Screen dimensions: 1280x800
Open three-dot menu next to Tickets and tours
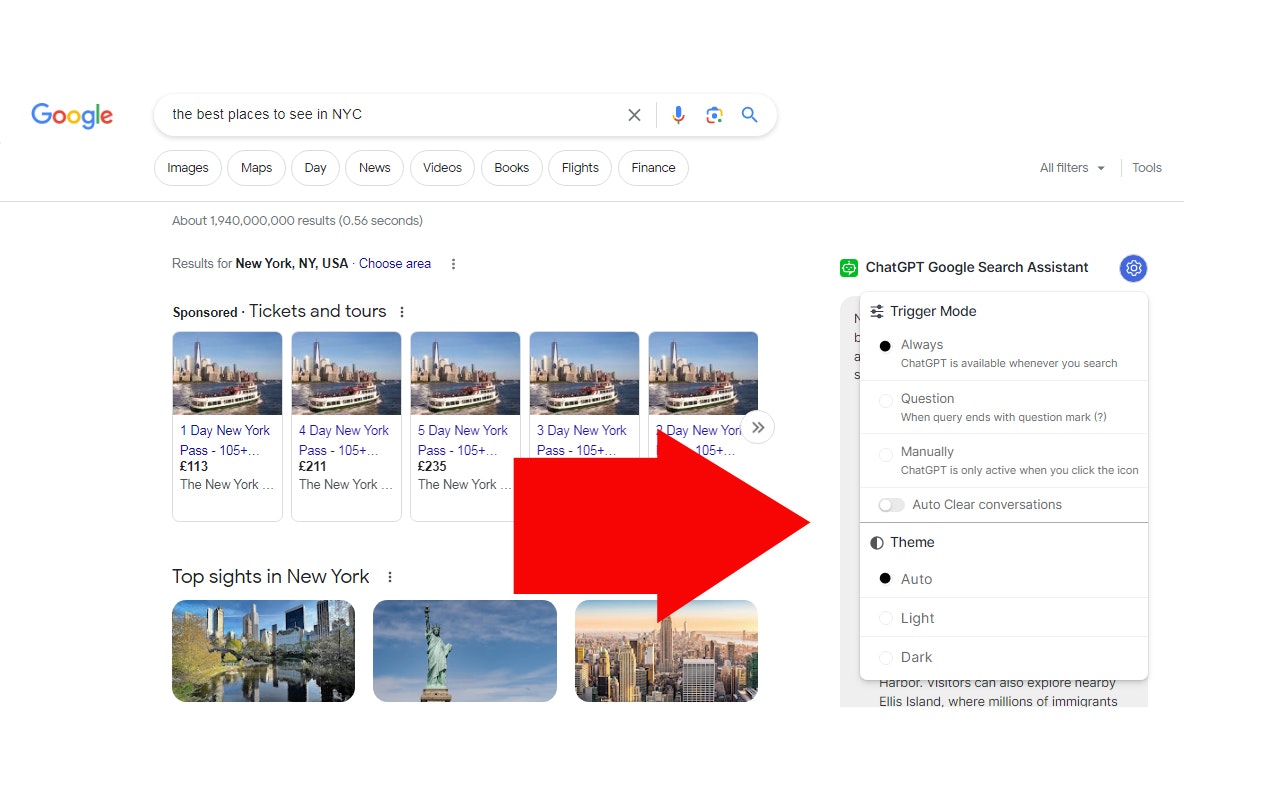pyautogui.click(x=402, y=312)
